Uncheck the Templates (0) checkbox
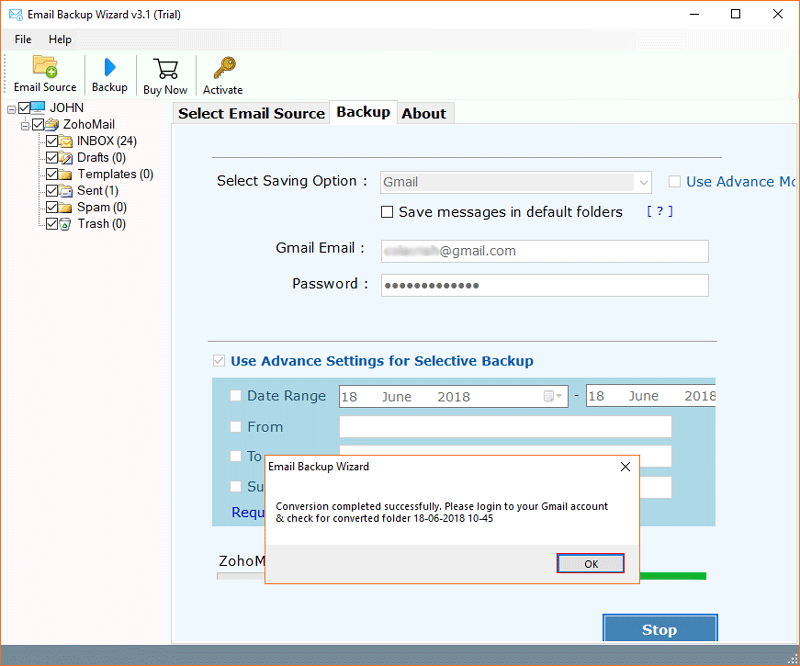Viewport: 800px width, 666px height. pyautogui.click(x=52, y=174)
